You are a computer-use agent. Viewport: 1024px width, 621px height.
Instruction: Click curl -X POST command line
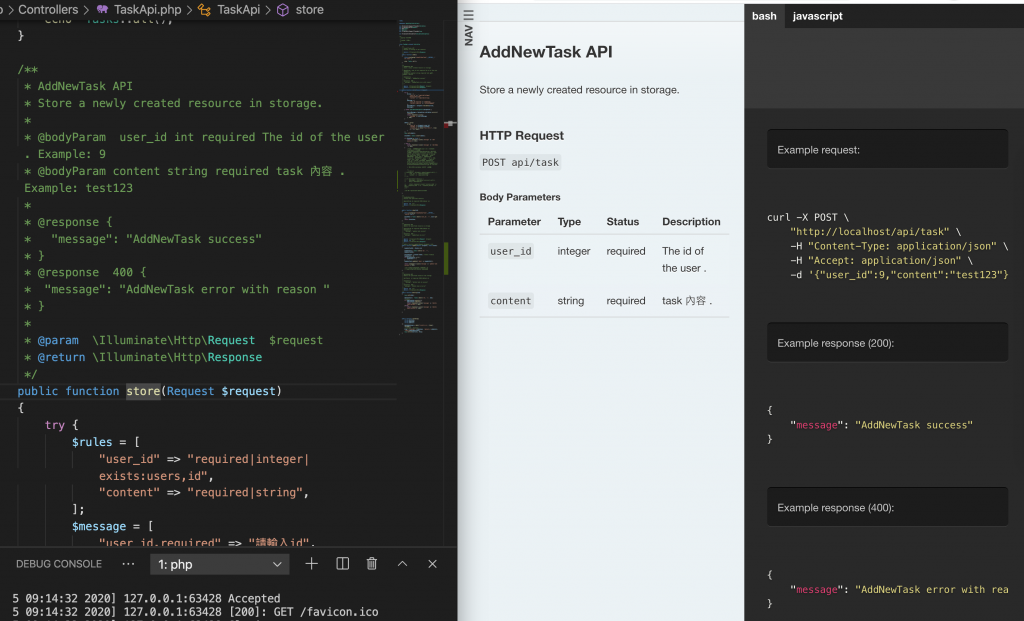pyautogui.click(x=808, y=217)
